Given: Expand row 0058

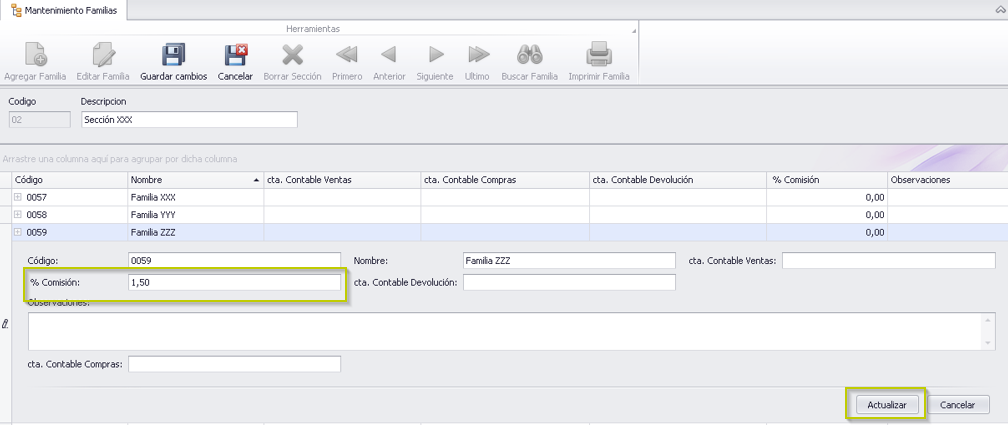Looking at the screenshot, I should 17,215.
